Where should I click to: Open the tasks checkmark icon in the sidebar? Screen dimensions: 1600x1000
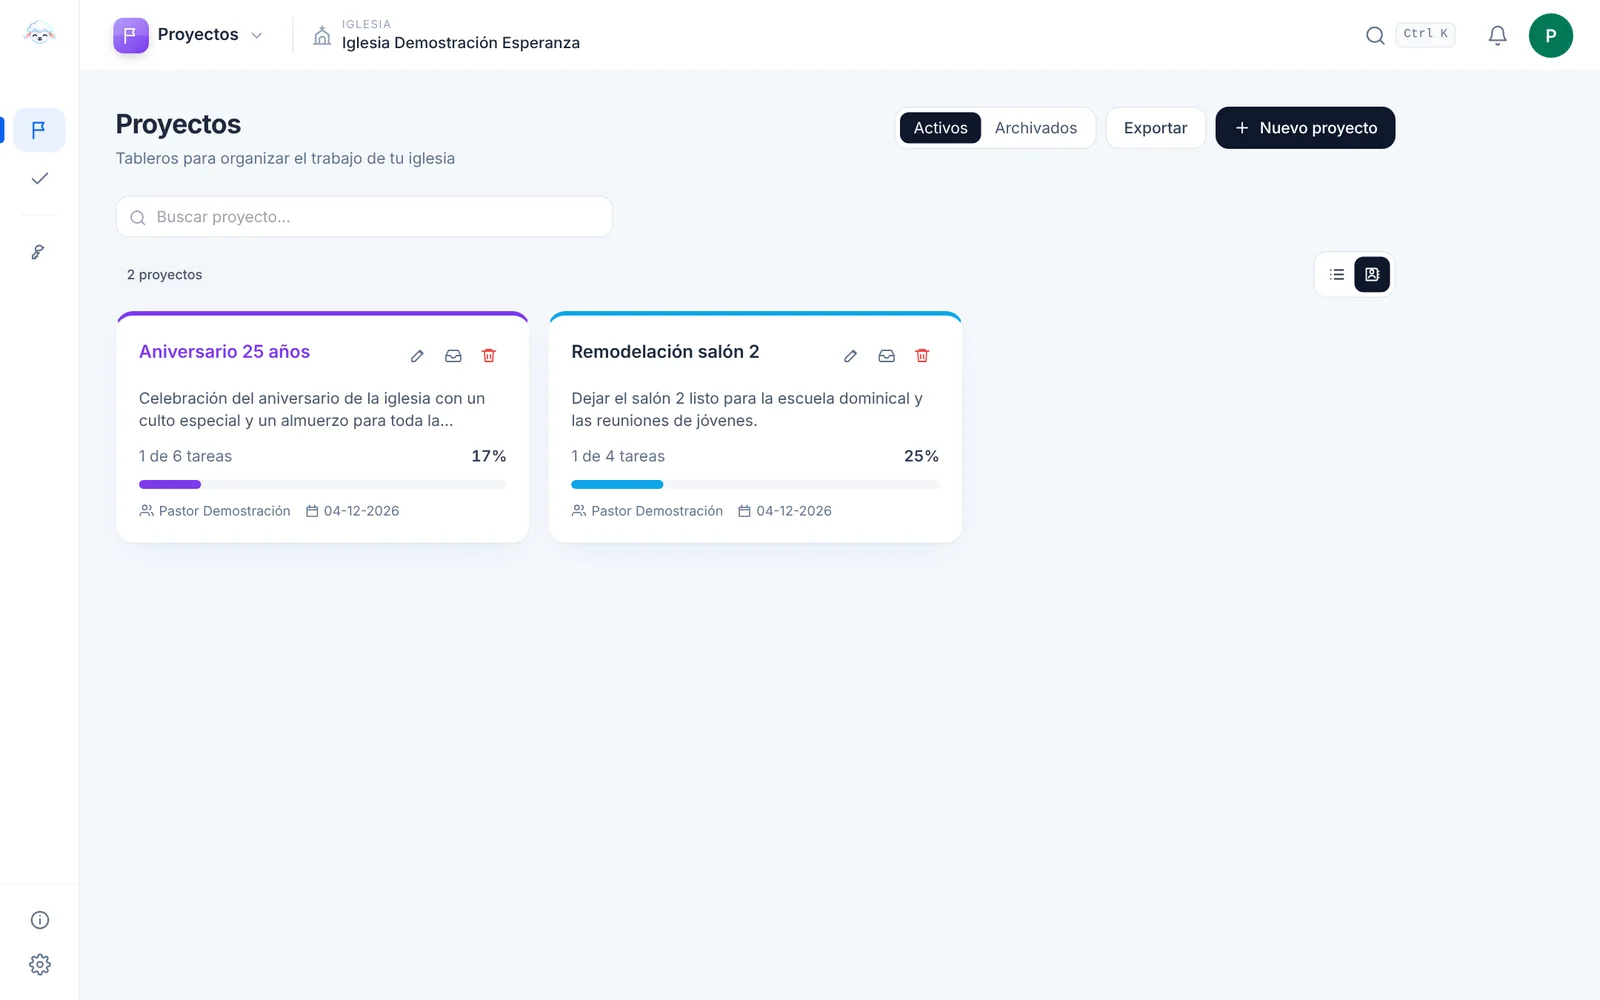coord(39,179)
